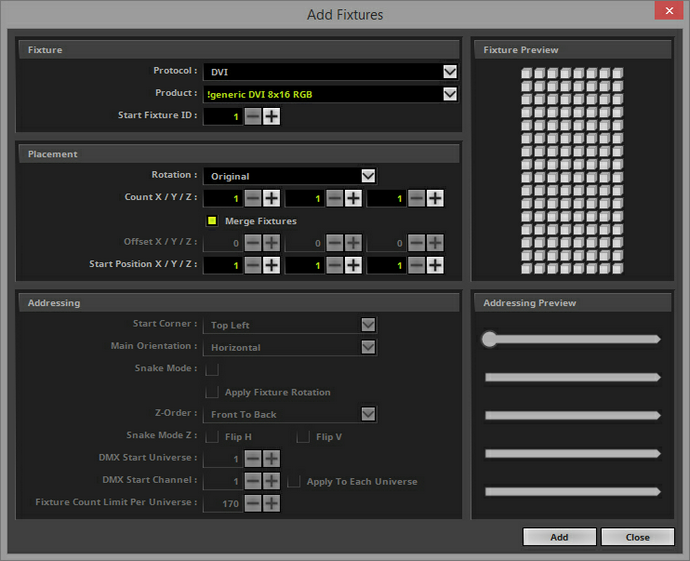Viewport: 690px width, 561px height.
Task: Increase Count X value
Action: [272, 198]
